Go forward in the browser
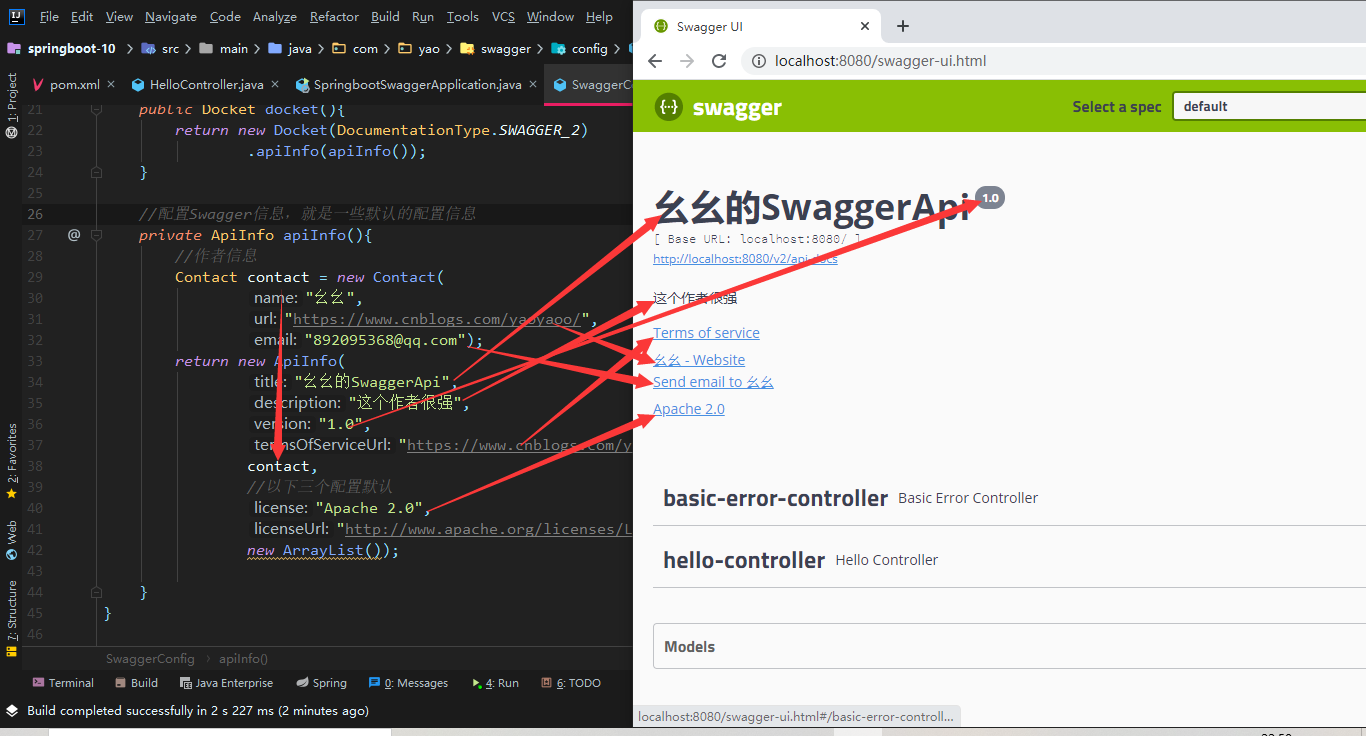The height and width of the screenshot is (736, 1366). [x=687, y=61]
